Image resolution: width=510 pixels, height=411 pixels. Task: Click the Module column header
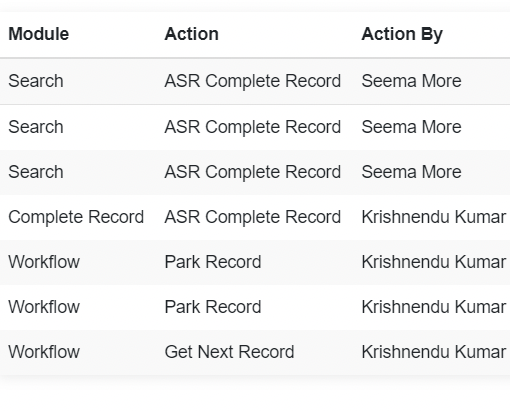pyautogui.click(x=39, y=34)
